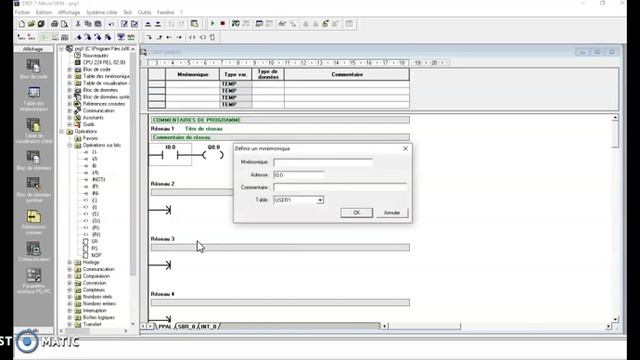Click the Réseau 3 comment bar
This screenshot has height=360, width=640.
click(280, 247)
